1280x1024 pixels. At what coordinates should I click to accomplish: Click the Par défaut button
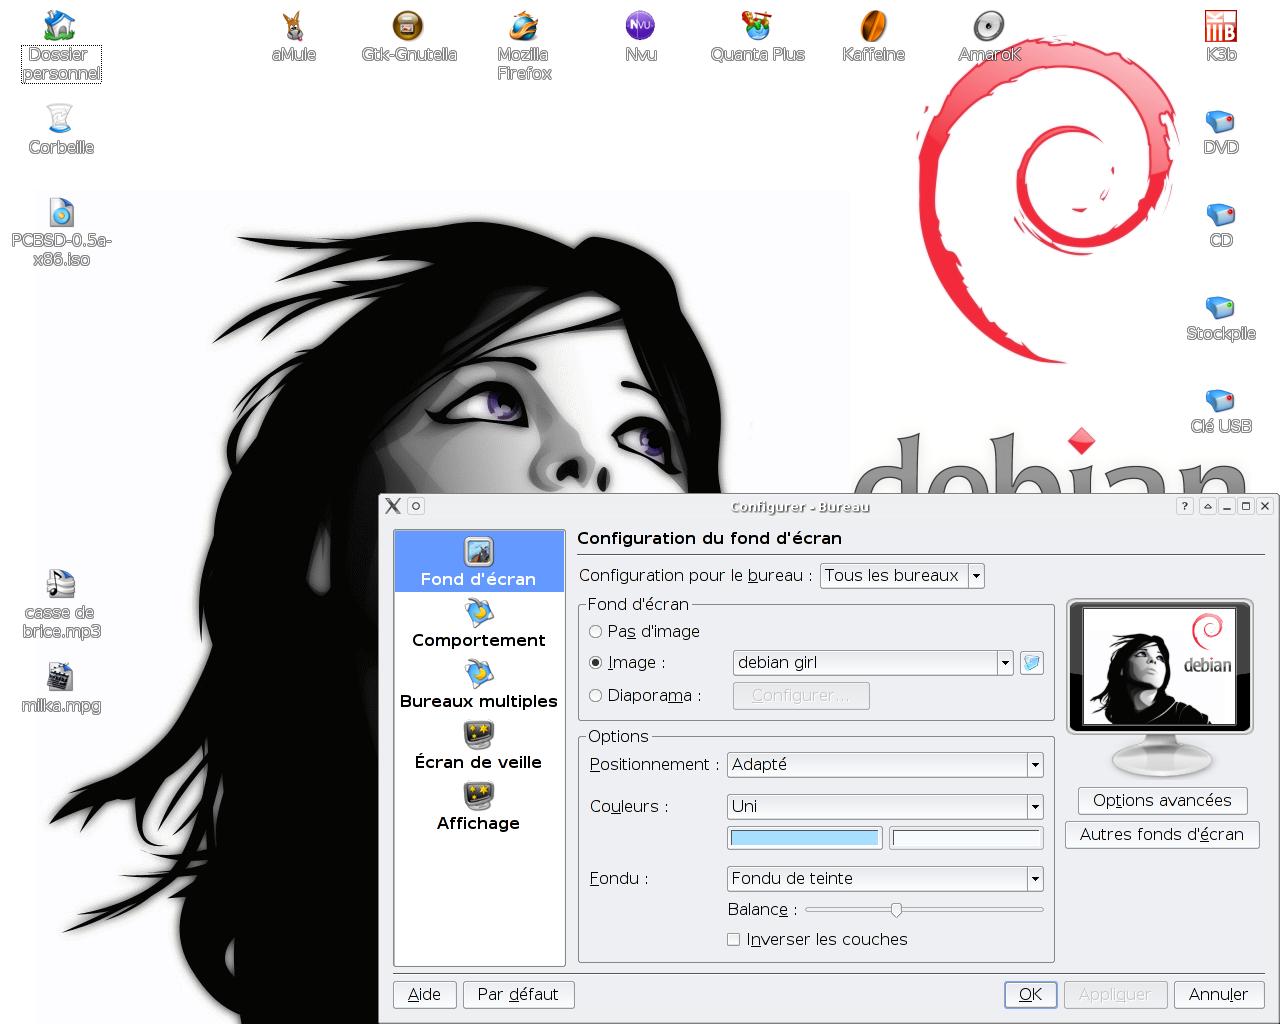(x=518, y=994)
